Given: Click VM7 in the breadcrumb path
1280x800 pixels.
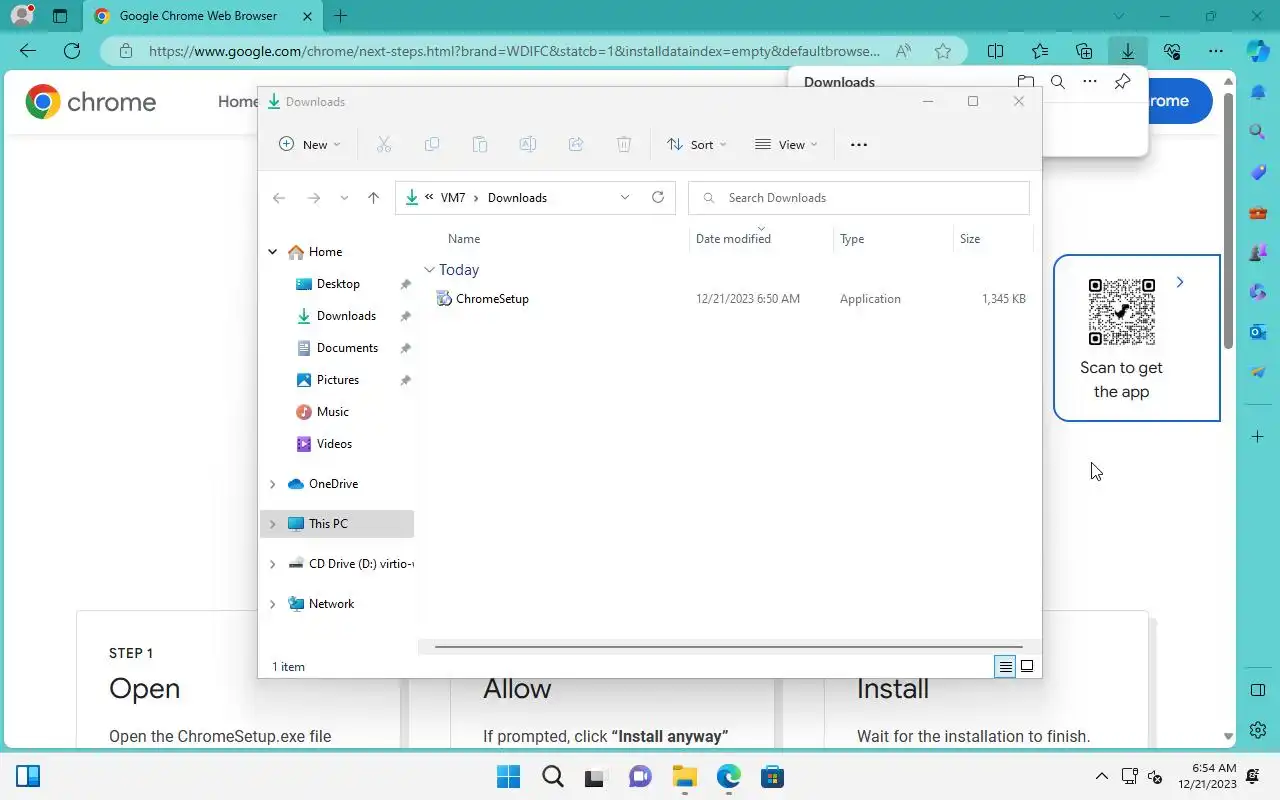Looking at the screenshot, I should 453,198.
